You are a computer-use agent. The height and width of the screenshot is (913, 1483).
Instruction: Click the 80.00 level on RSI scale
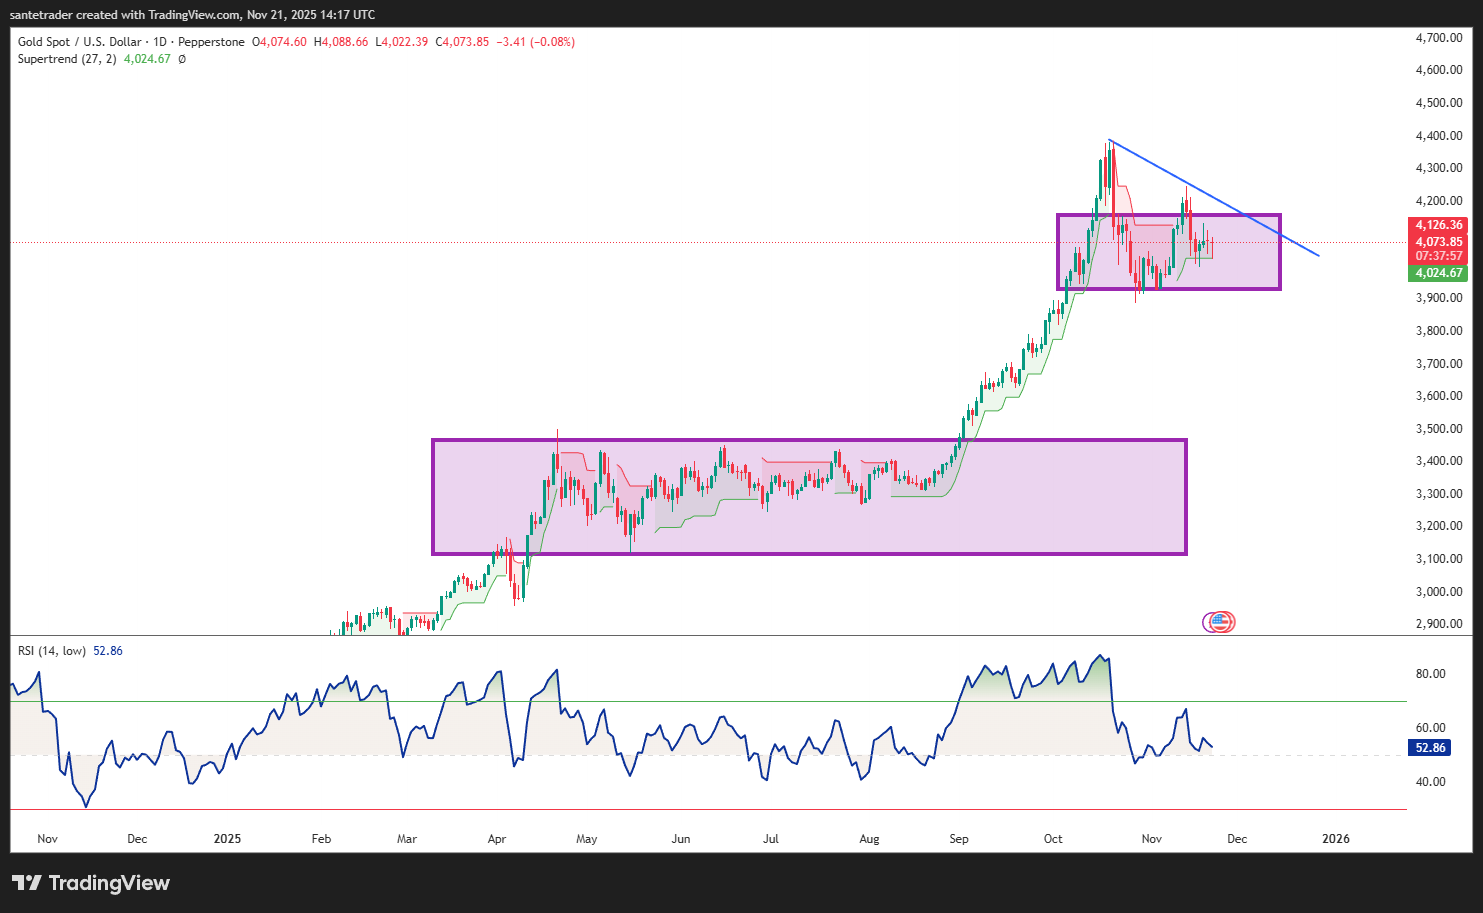click(1430, 674)
